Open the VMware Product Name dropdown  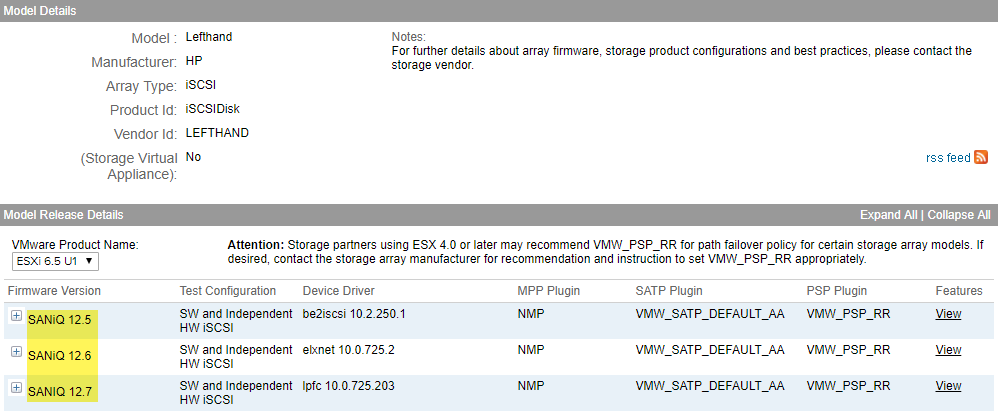click(56, 261)
